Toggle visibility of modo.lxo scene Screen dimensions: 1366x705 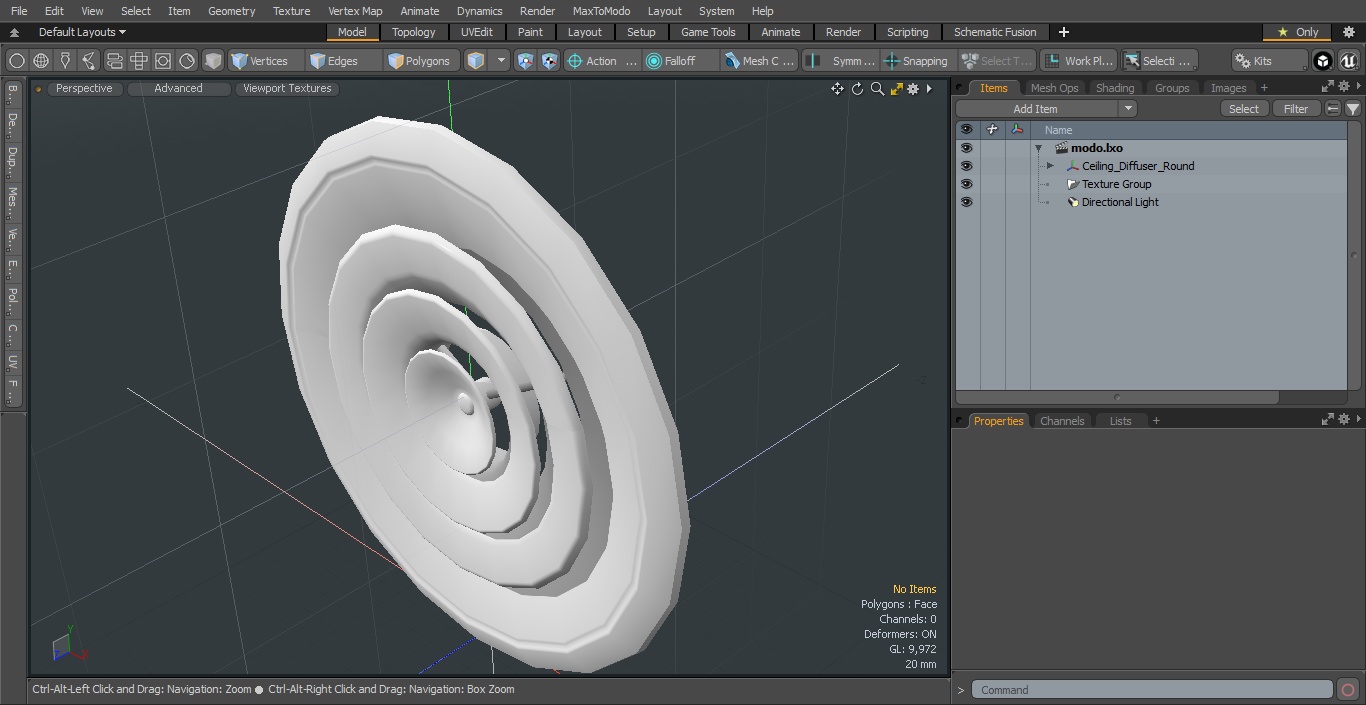[966, 148]
